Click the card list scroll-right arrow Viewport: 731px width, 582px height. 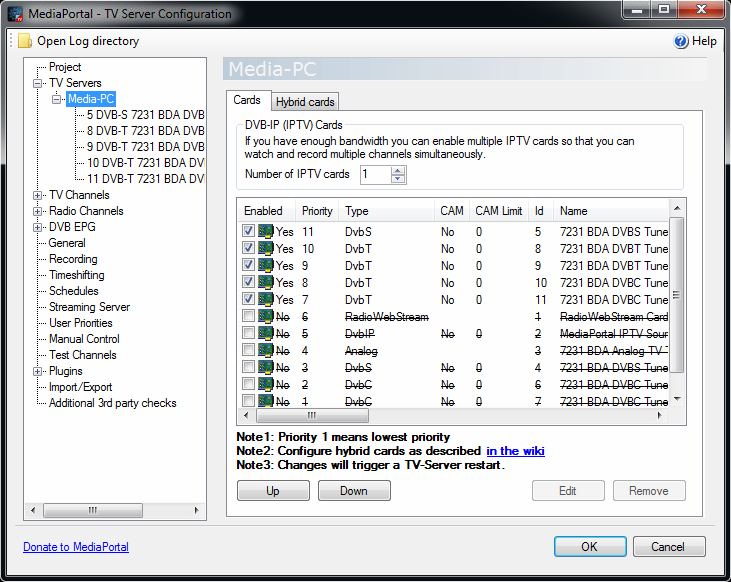pyautogui.click(x=659, y=415)
